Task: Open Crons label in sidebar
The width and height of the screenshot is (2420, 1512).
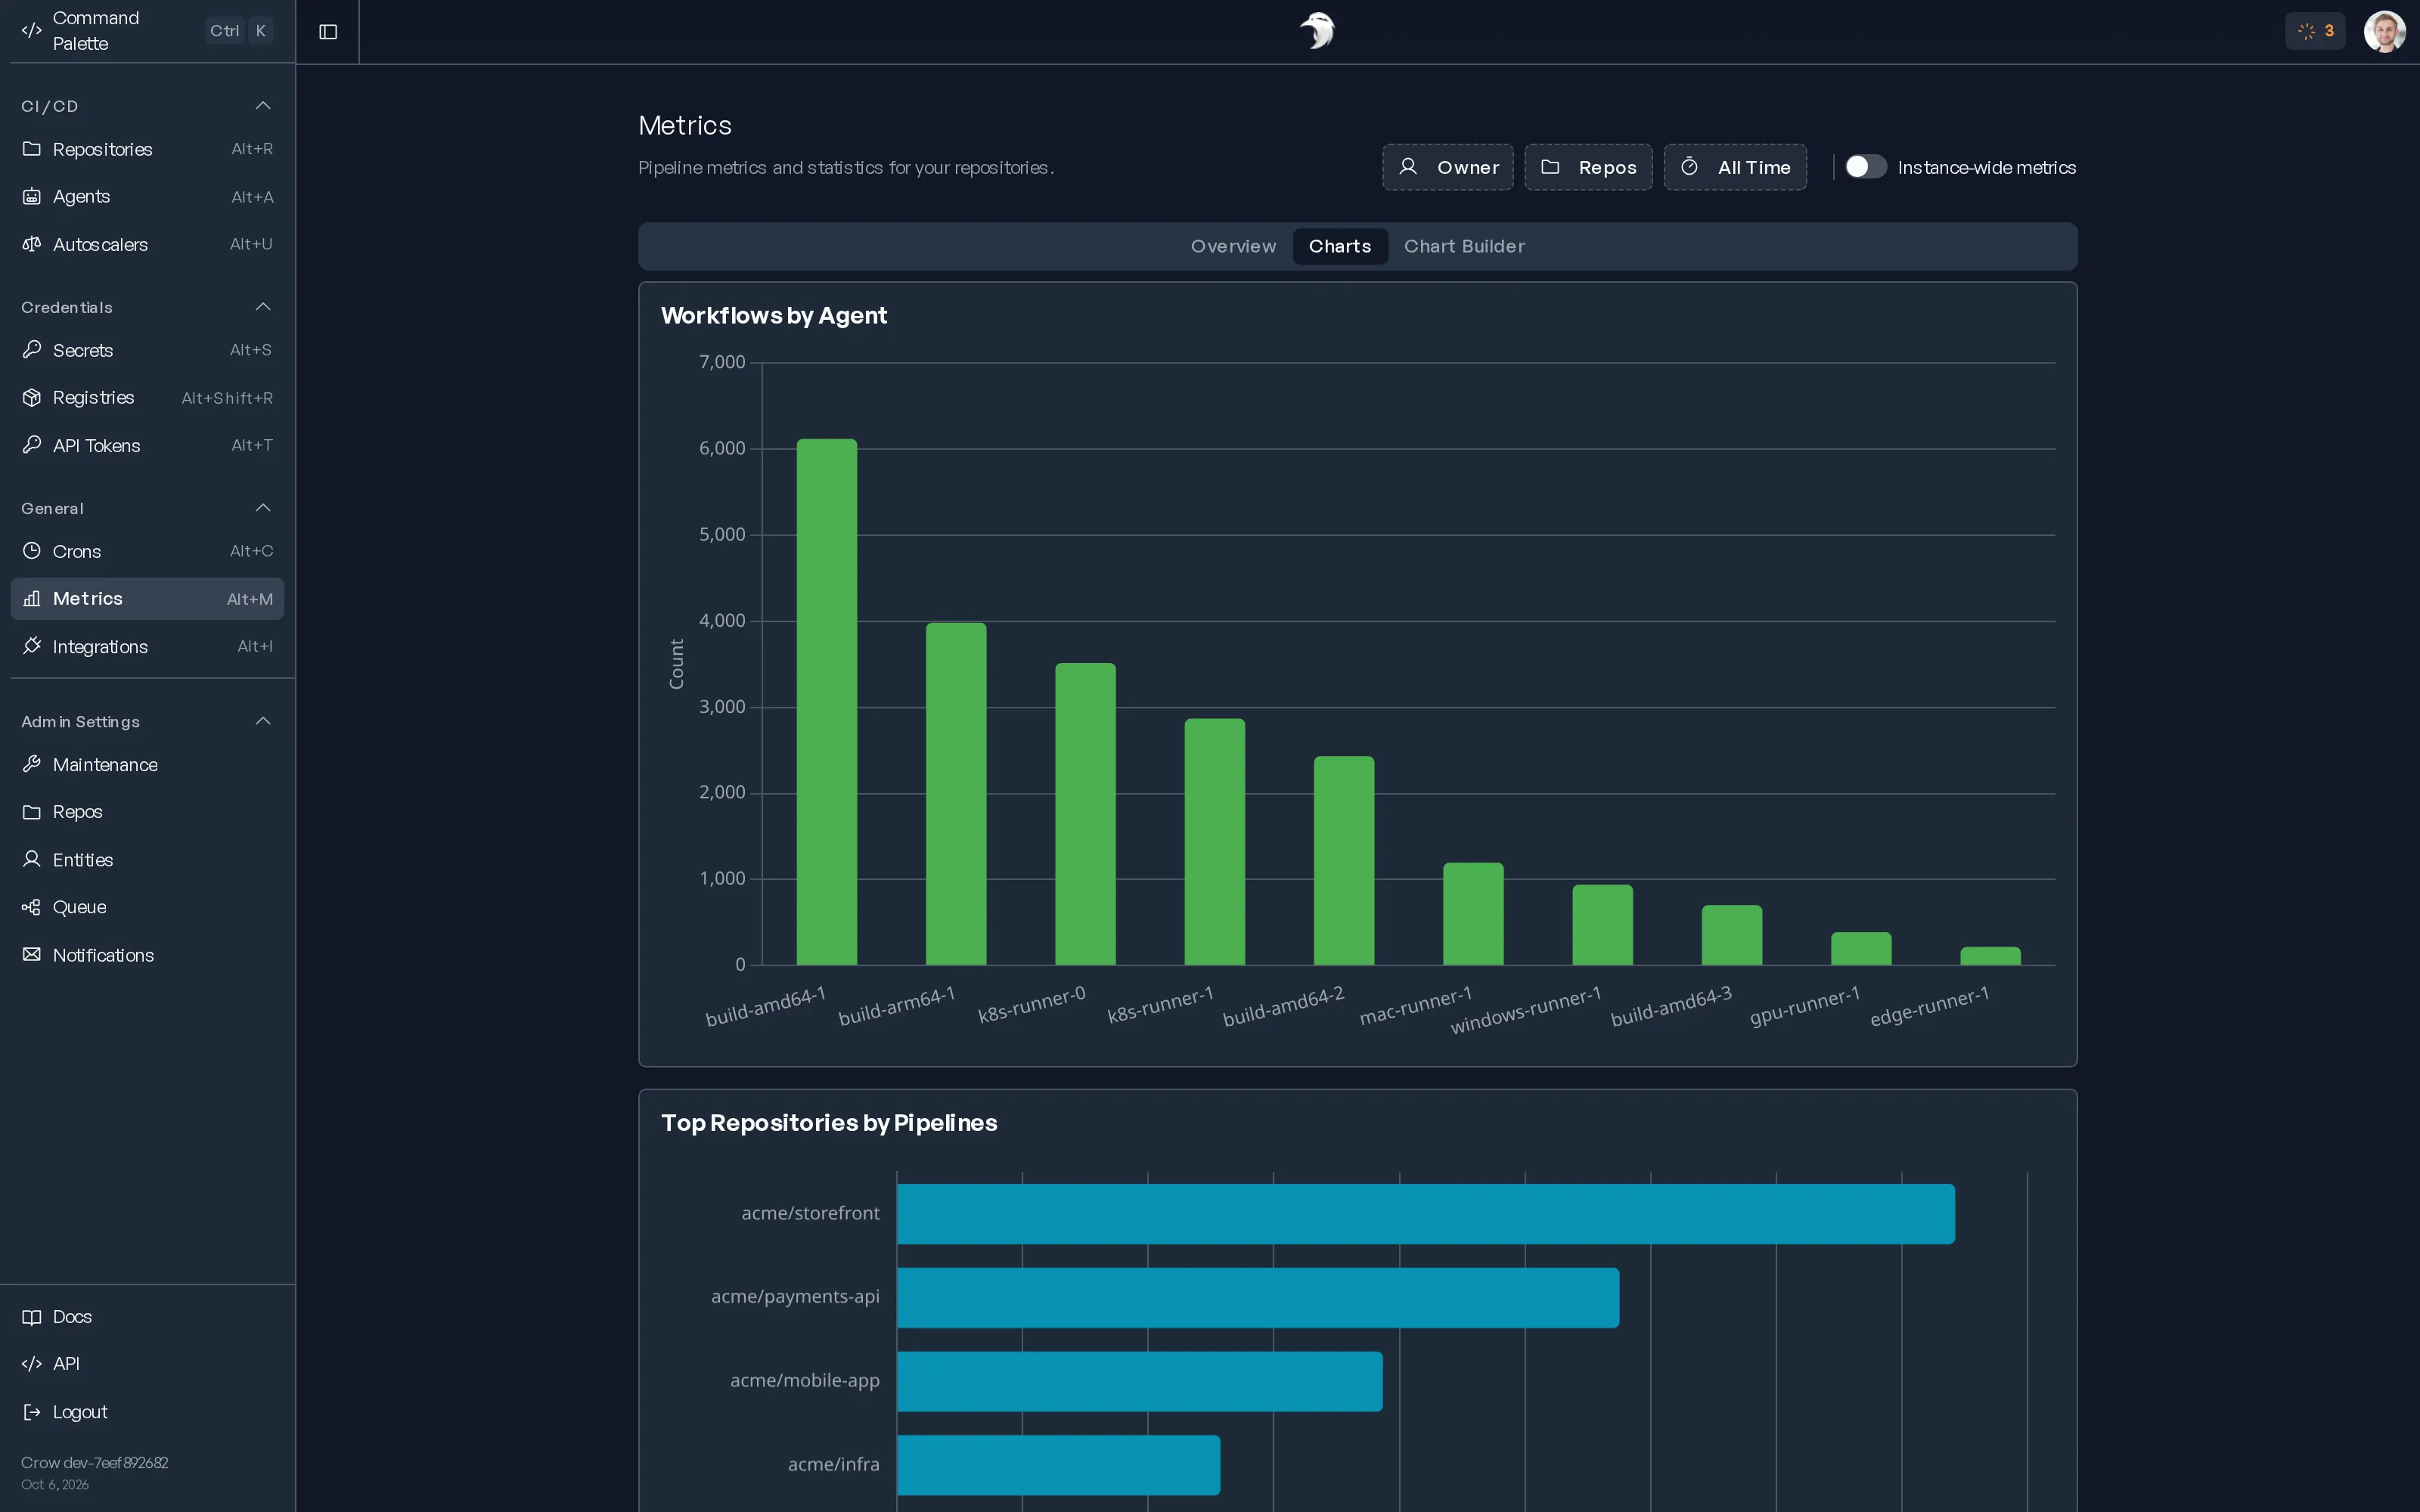Action: tap(77, 552)
